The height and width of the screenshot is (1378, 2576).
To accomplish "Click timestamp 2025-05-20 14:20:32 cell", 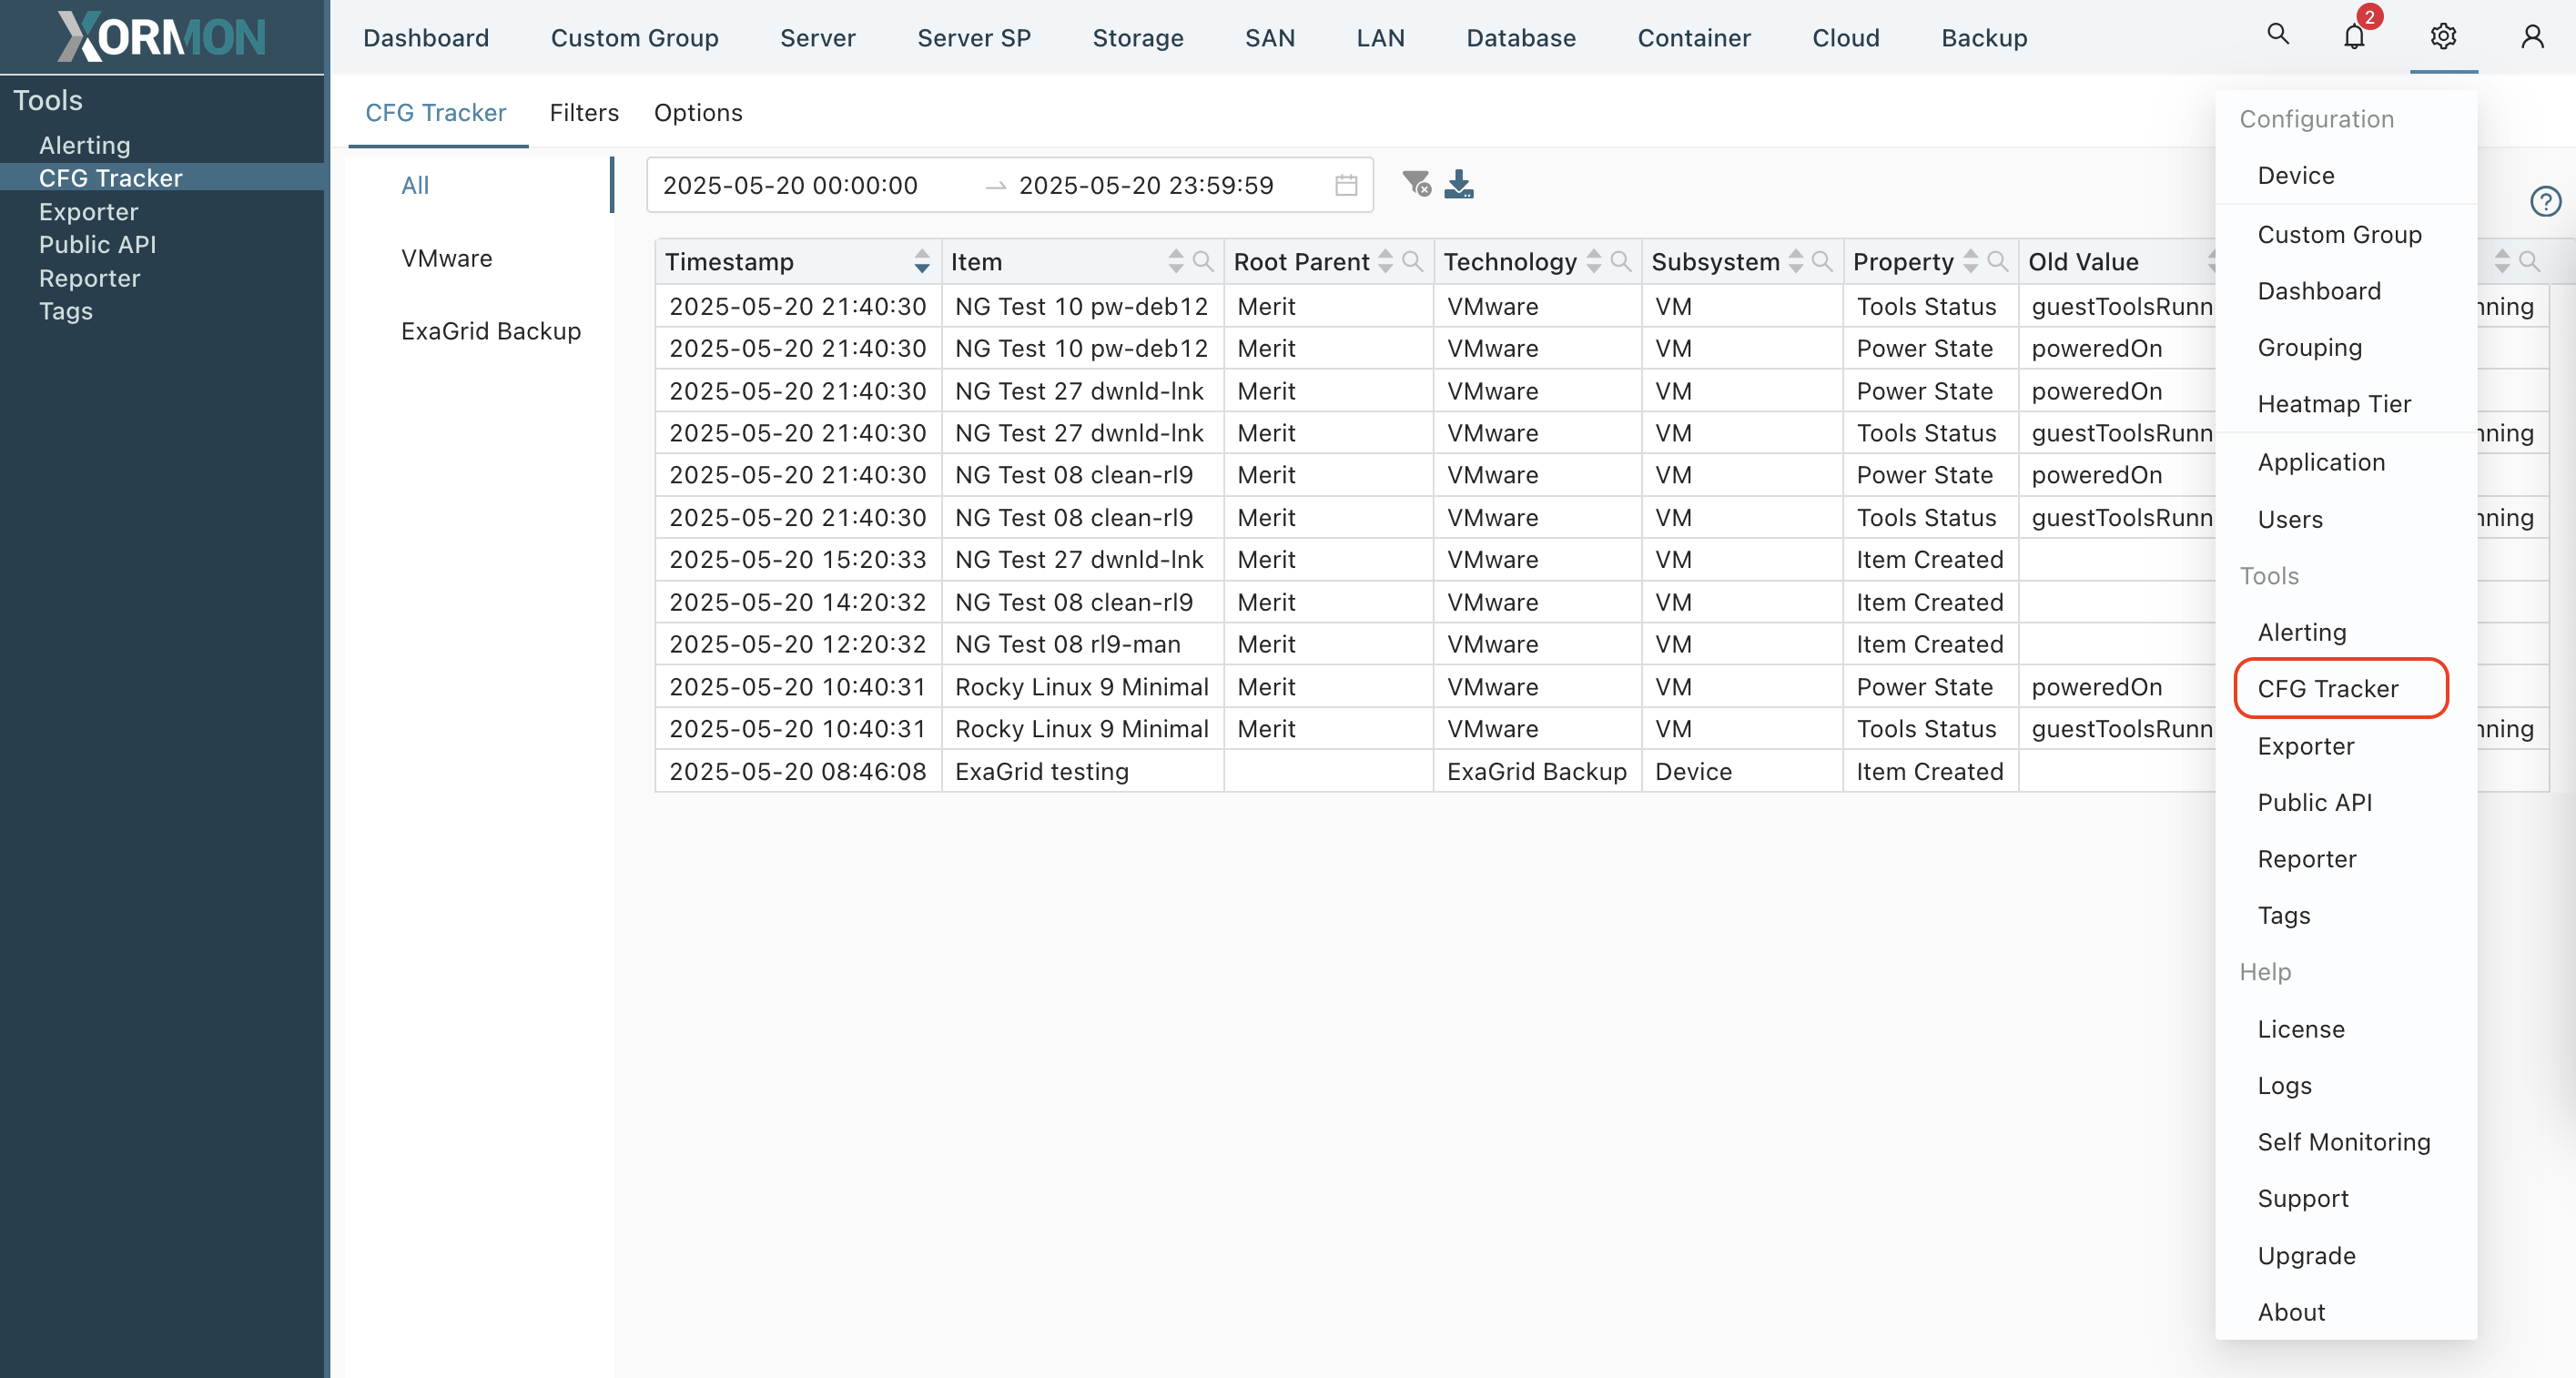I will (x=798, y=603).
